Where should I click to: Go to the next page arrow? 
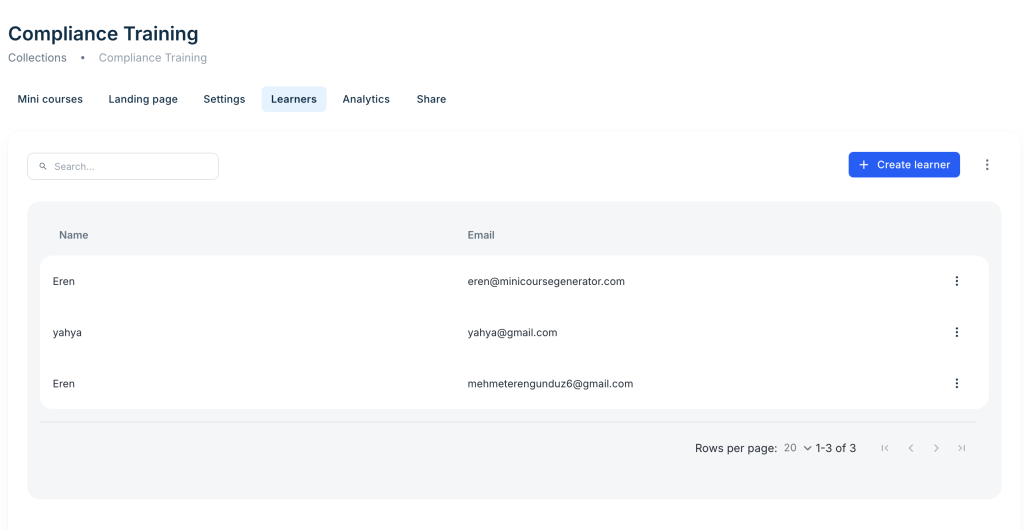[936, 448]
